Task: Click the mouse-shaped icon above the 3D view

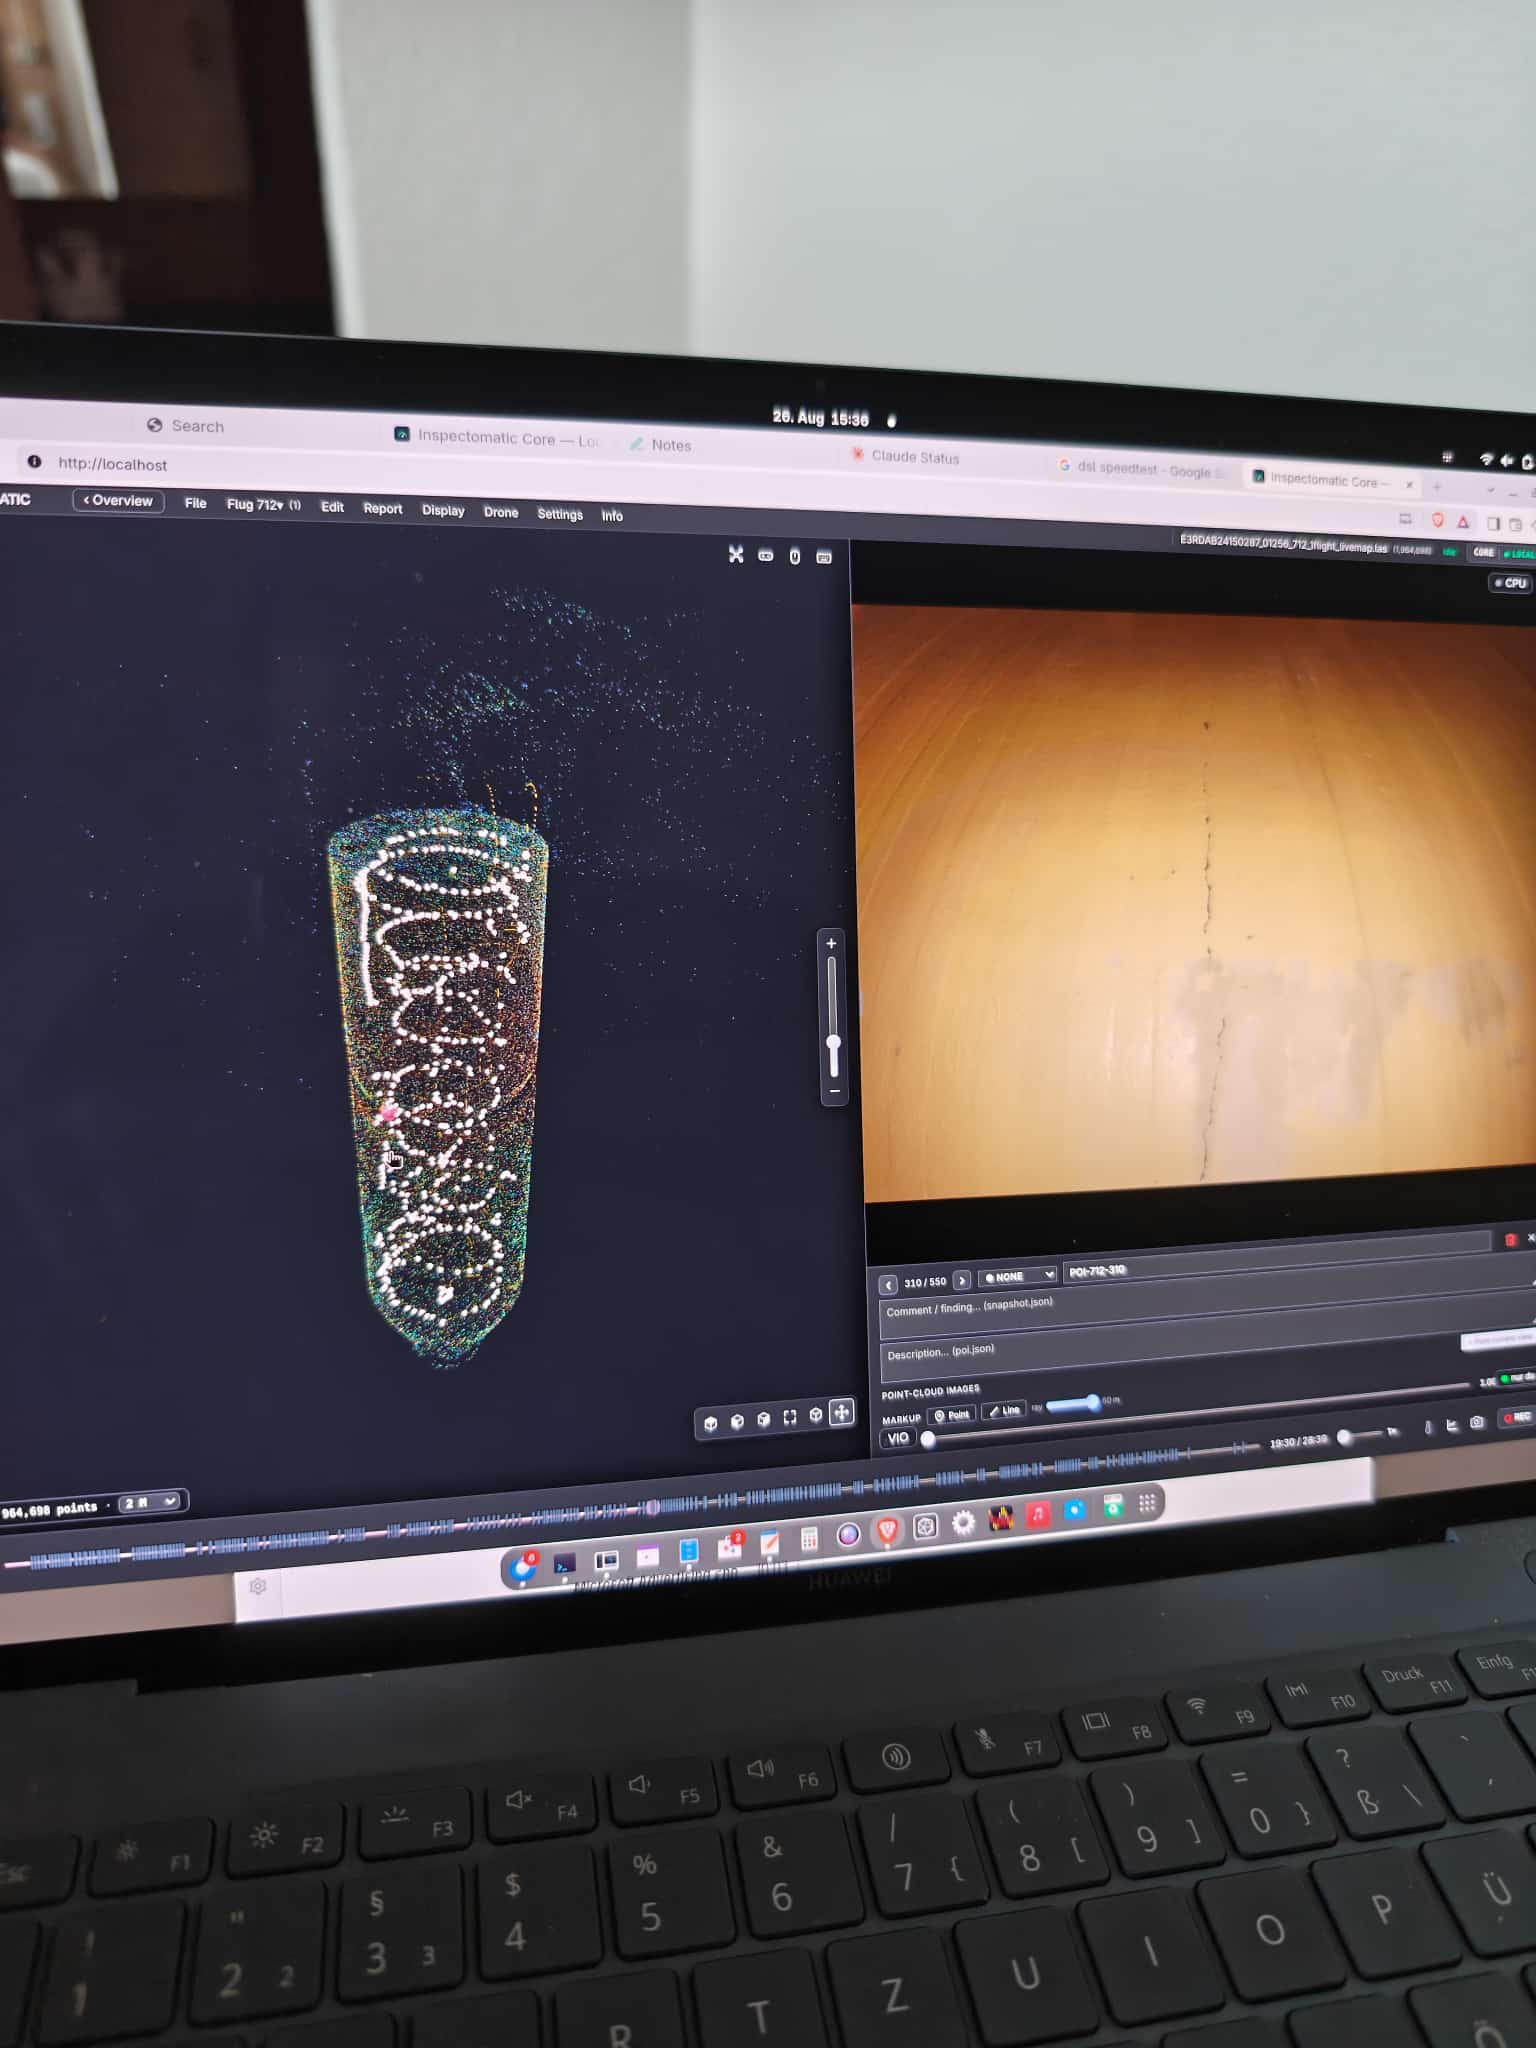Action: tap(795, 556)
